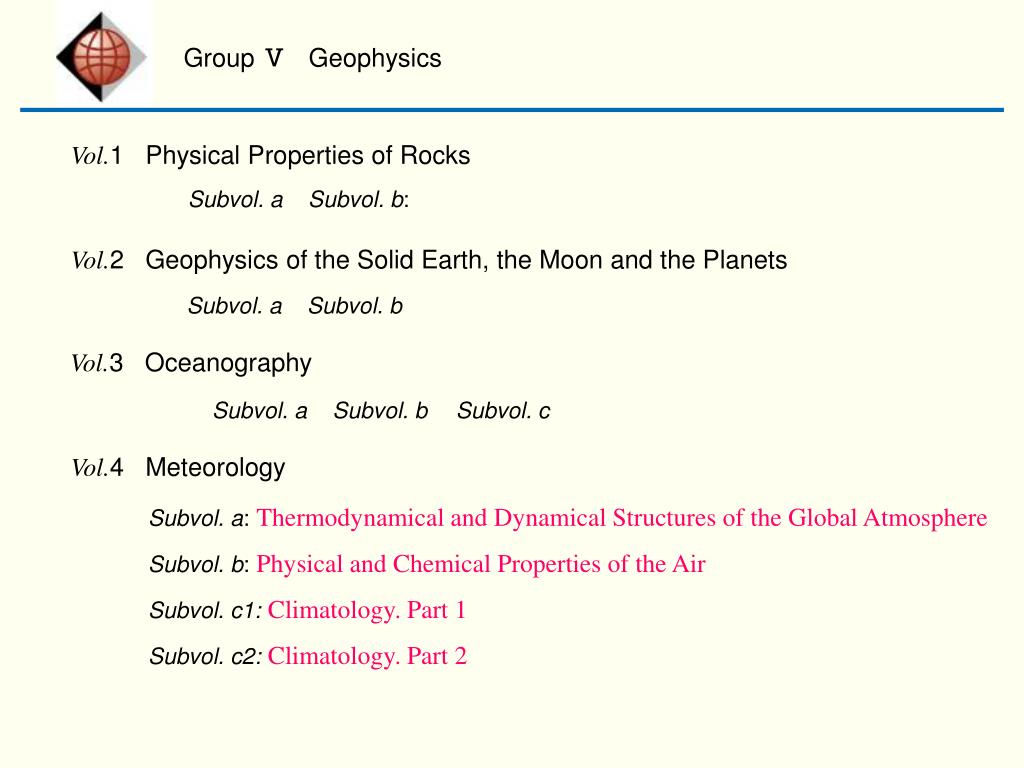
Task: Click the Vol.3 Oceanography heading
Action: (192, 363)
